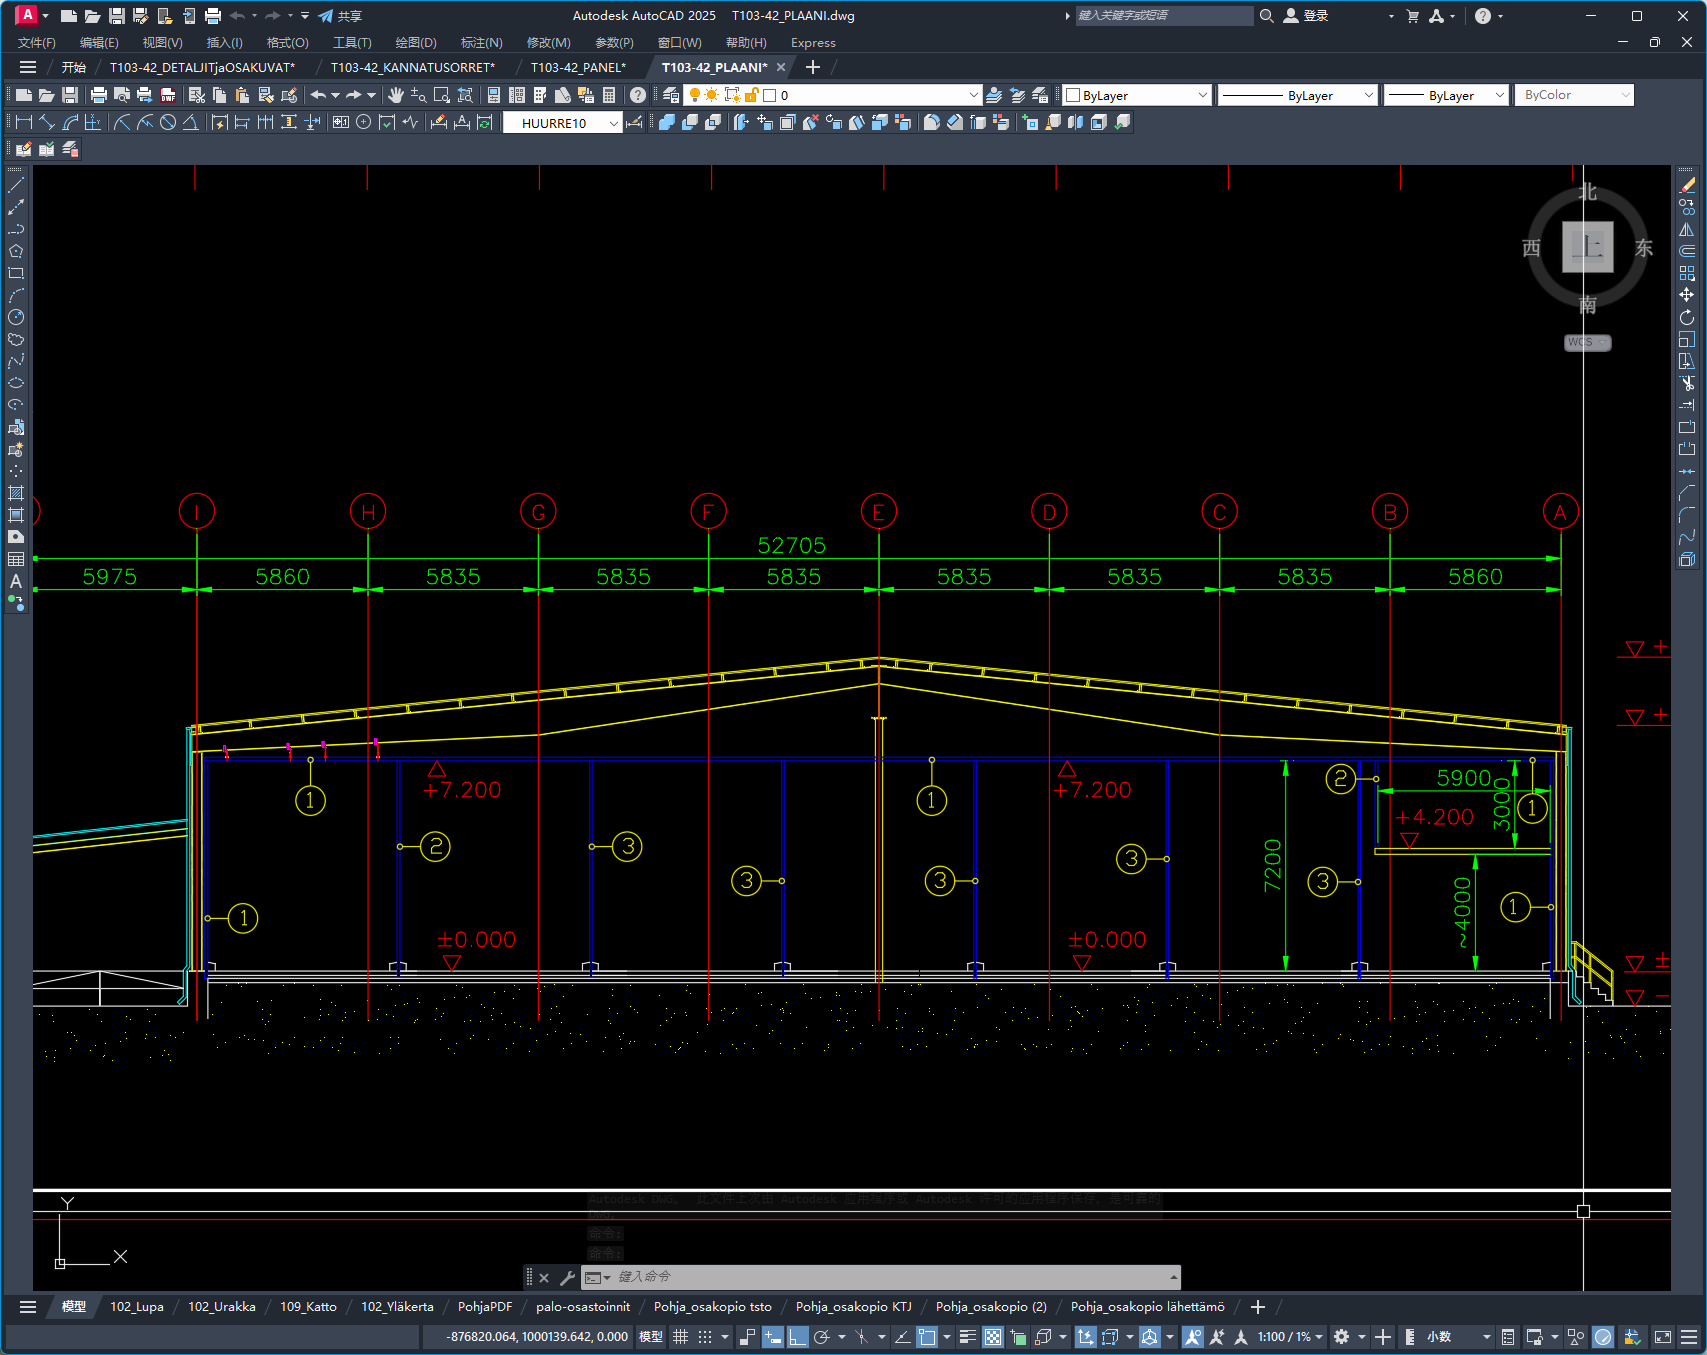This screenshot has width=1707, height=1355.
Task: Select the Trim modify tool
Action: [x=1687, y=383]
